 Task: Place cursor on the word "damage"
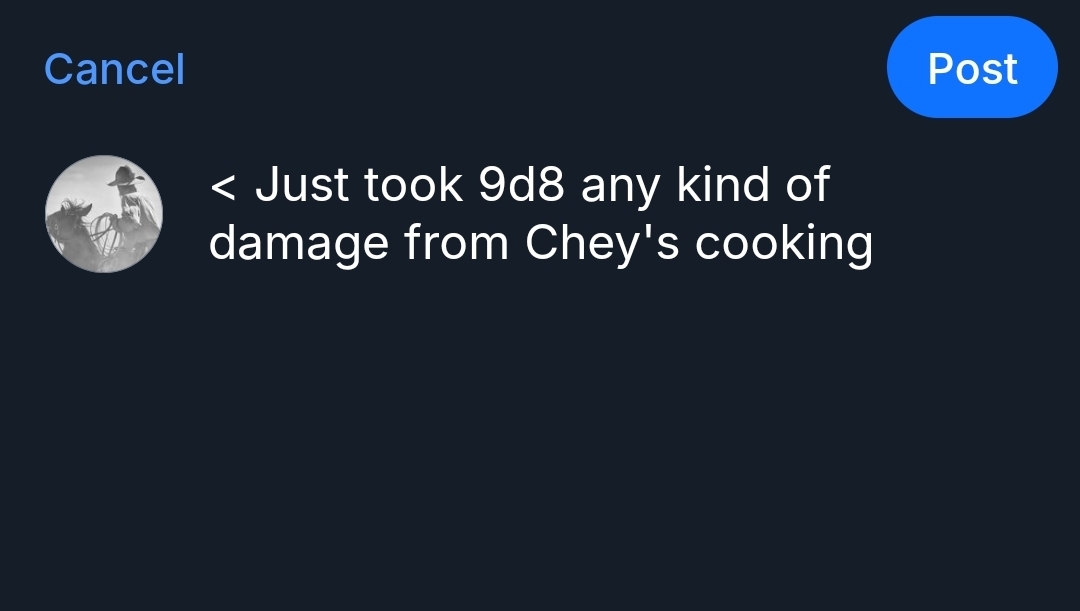(x=299, y=245)
